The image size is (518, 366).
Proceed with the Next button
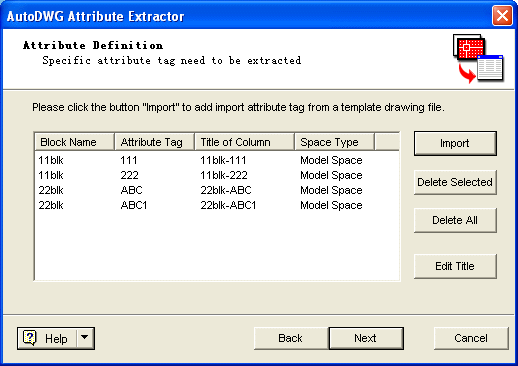366,338
